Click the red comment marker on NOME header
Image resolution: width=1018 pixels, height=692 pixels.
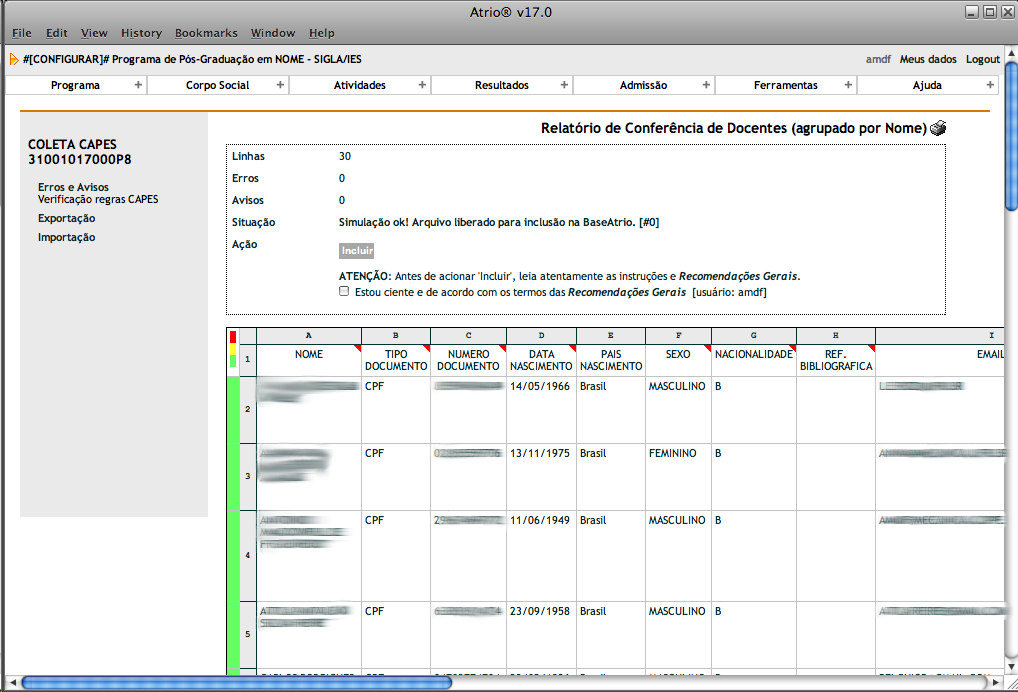tap(357, 348)
